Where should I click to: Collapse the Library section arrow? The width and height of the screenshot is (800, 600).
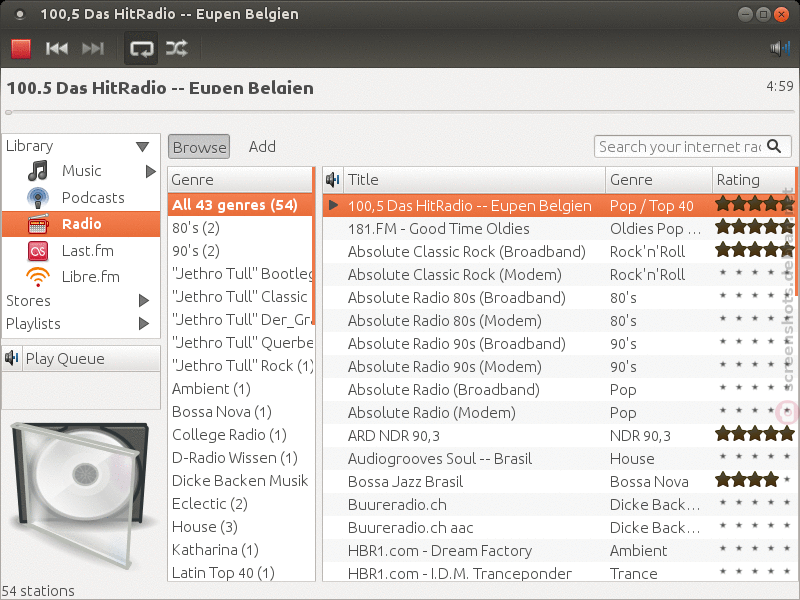[142, 147]
